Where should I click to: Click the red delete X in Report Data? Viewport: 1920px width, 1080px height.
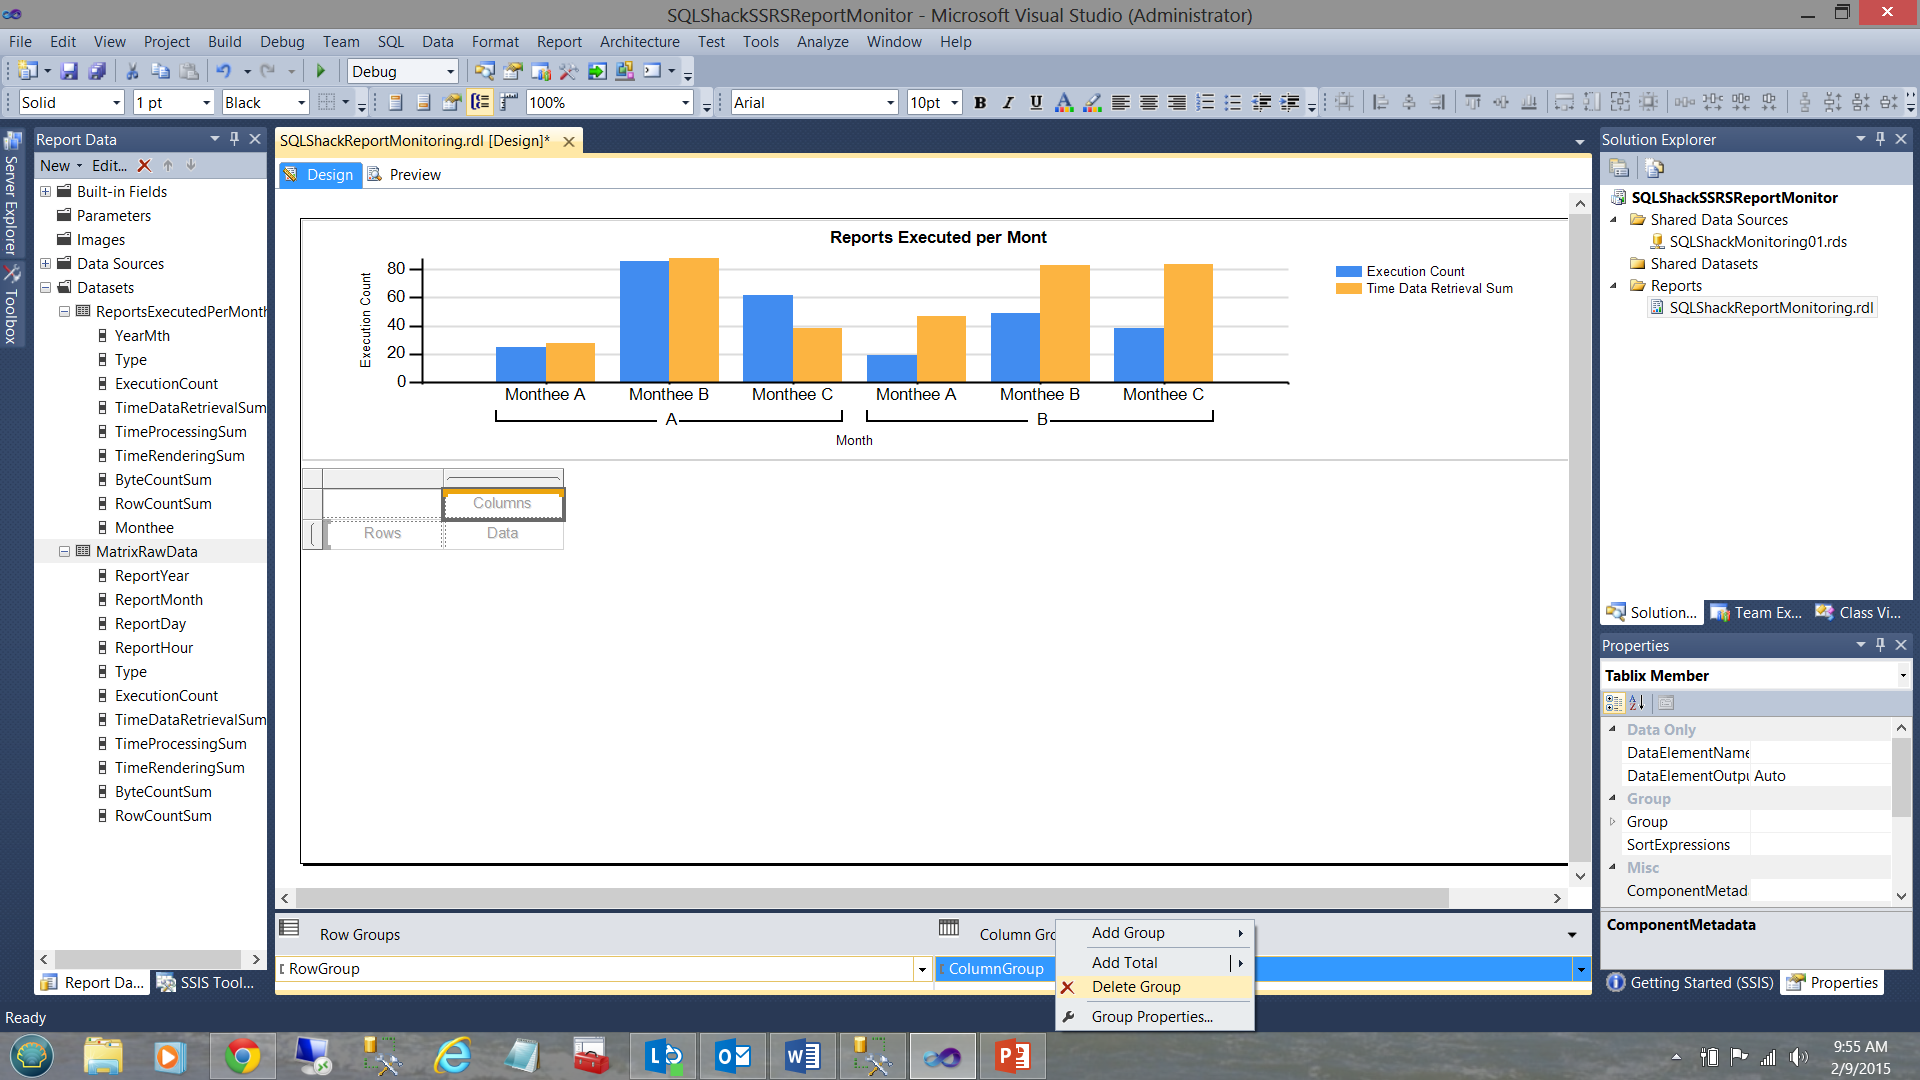pyautogui.click(x=144, y=166)
